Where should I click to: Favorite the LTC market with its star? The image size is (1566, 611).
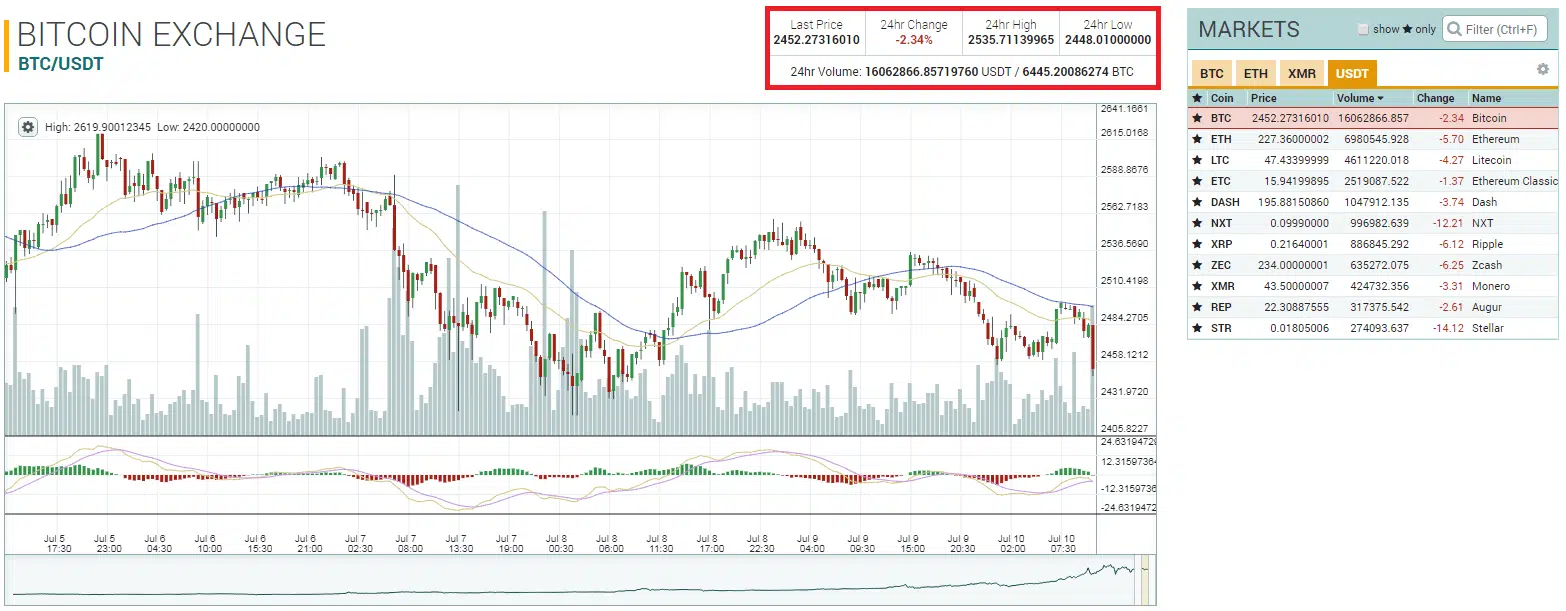tap(1197, 160)
